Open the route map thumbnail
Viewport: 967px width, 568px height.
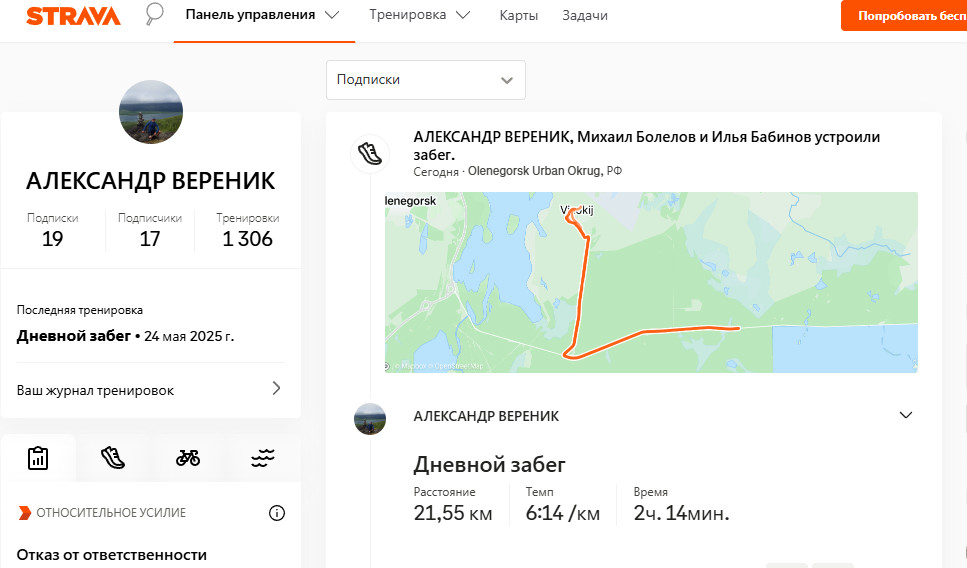click(651, 282)
